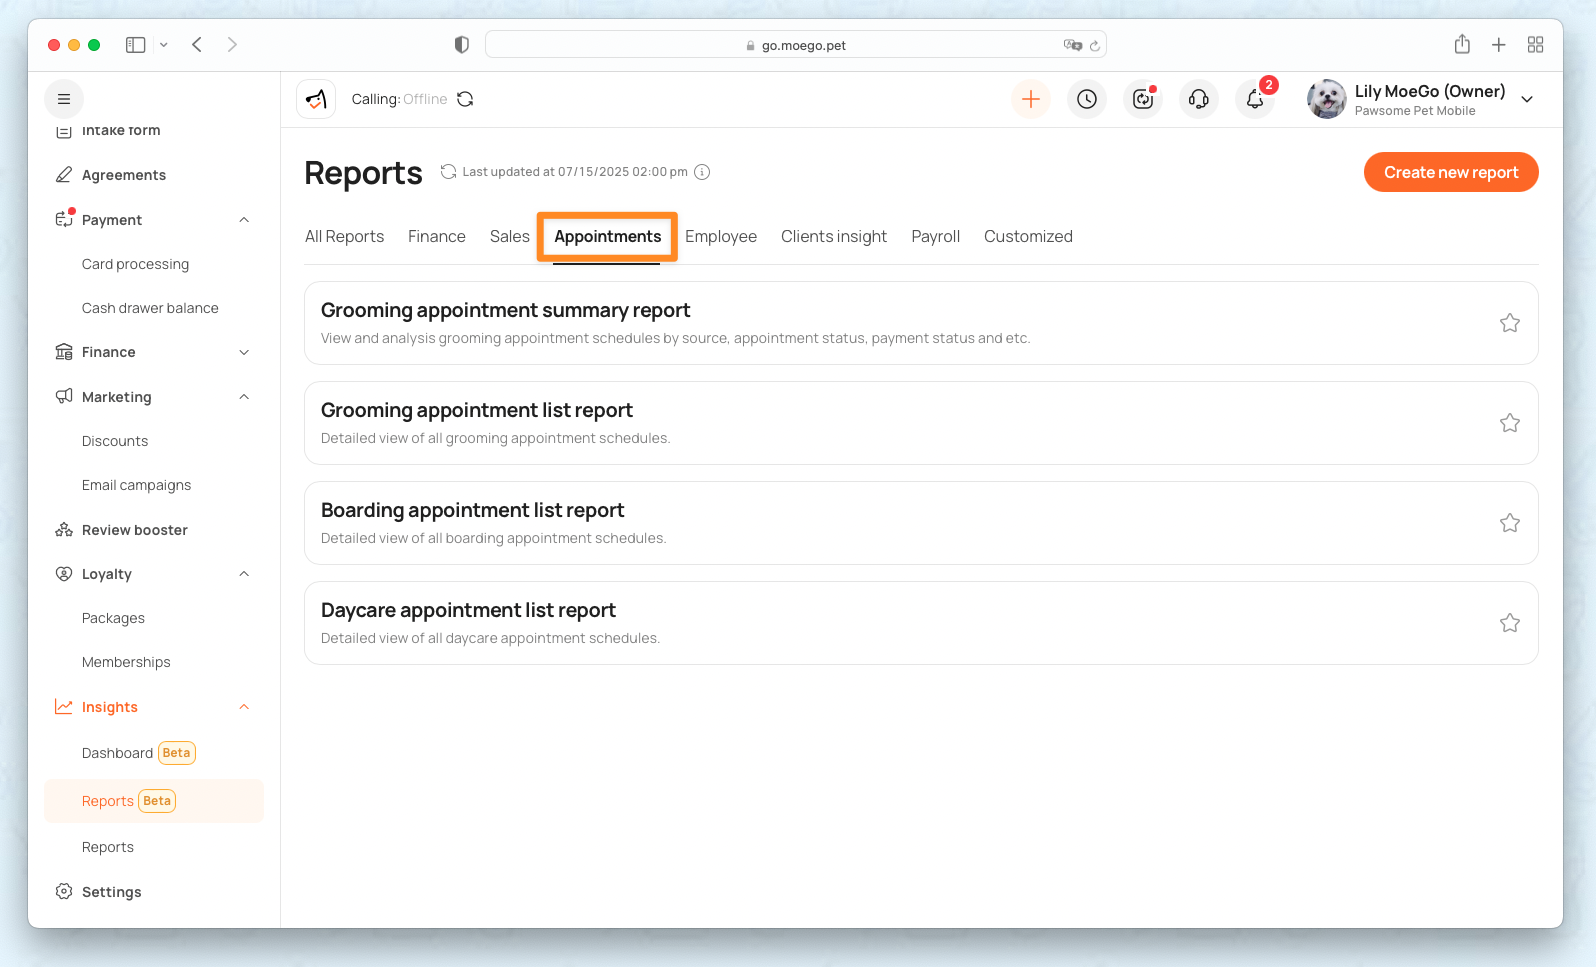1596x967 pixels.
Task: Click the hamburger menu icon in sidebar
Action: point(64,99)
